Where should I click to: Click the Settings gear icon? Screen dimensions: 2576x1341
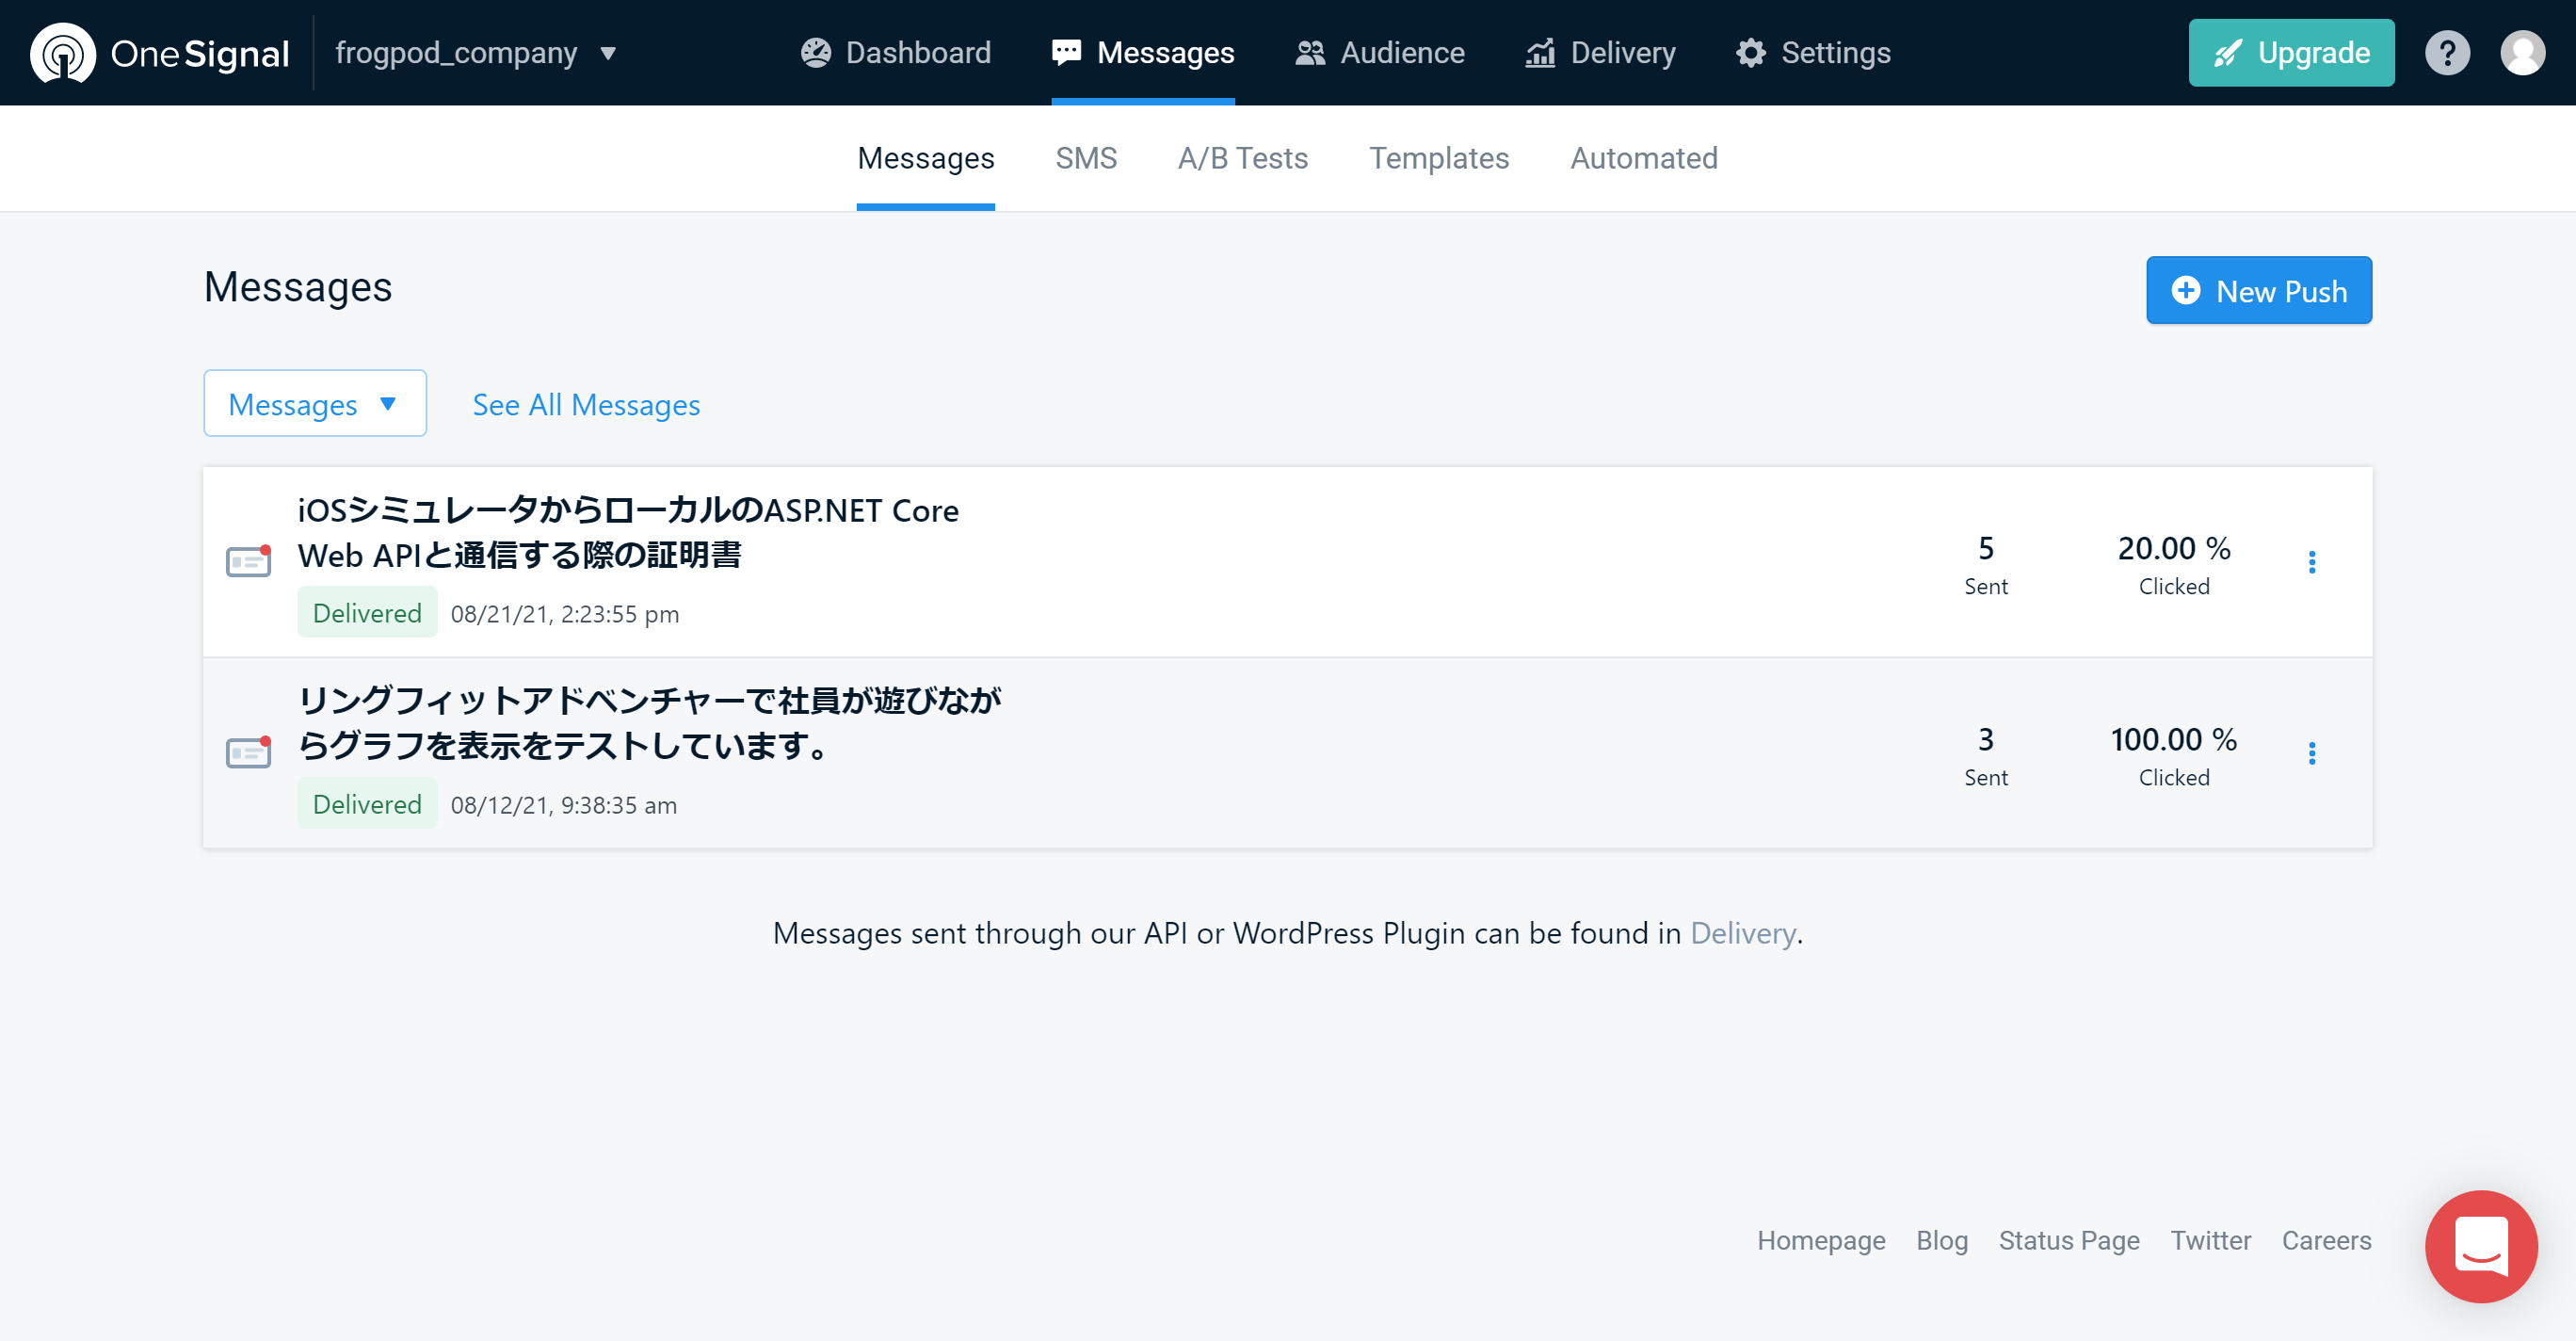(1751, 53)
